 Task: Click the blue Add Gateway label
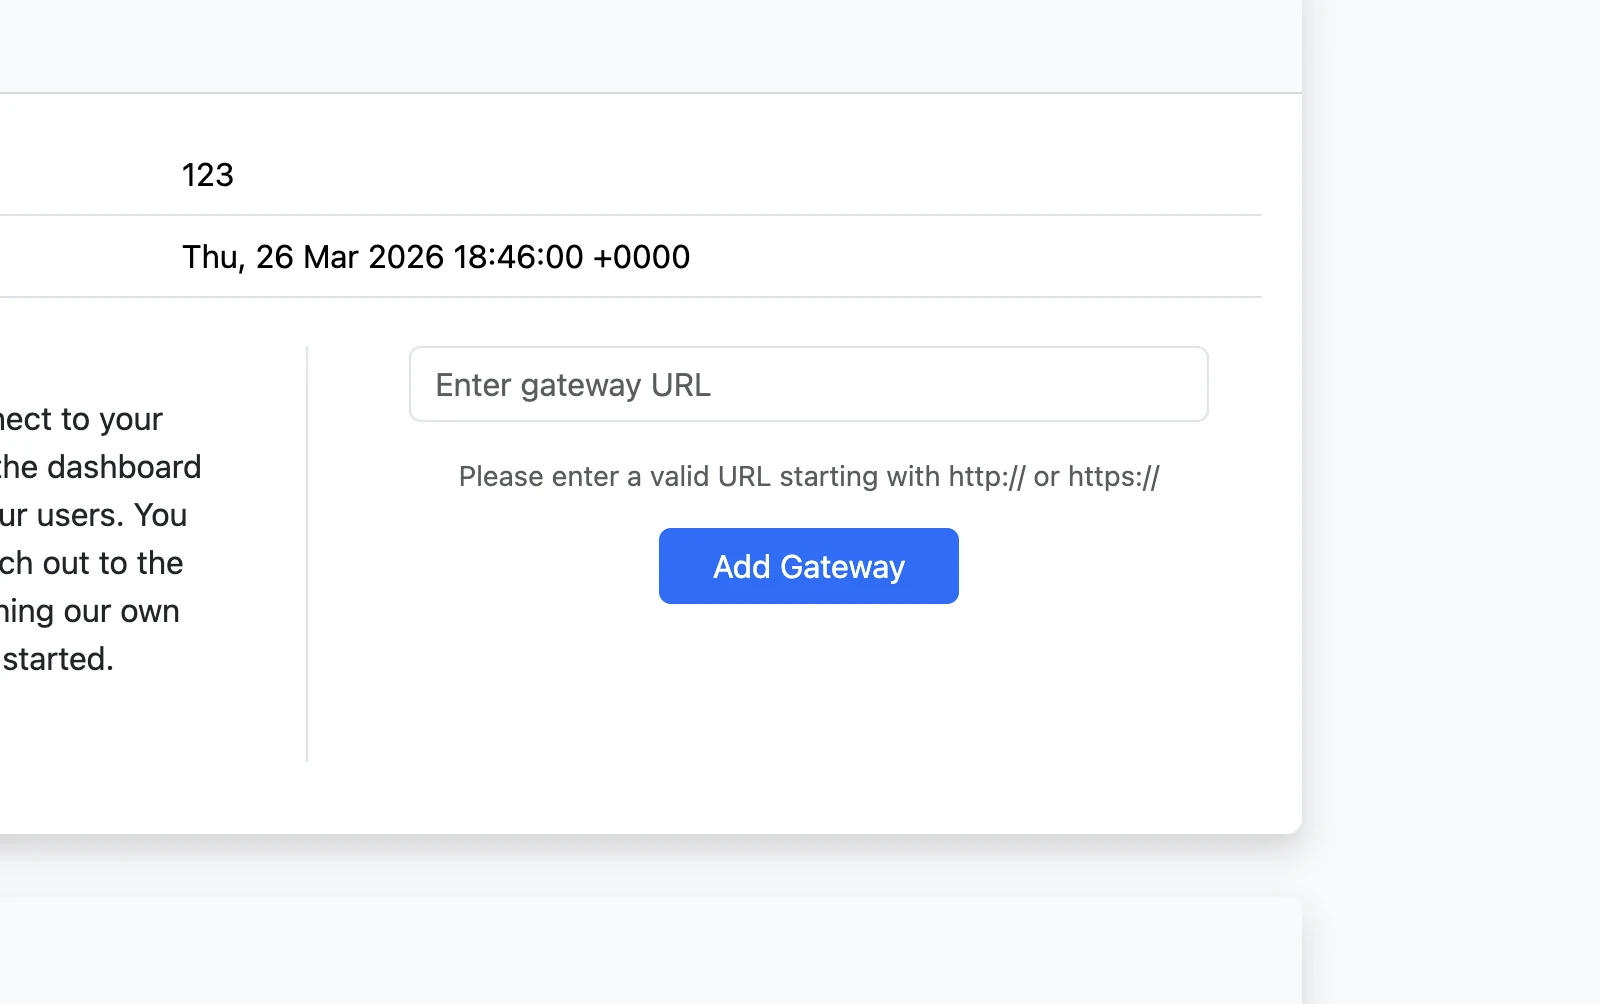click(808, 566)
